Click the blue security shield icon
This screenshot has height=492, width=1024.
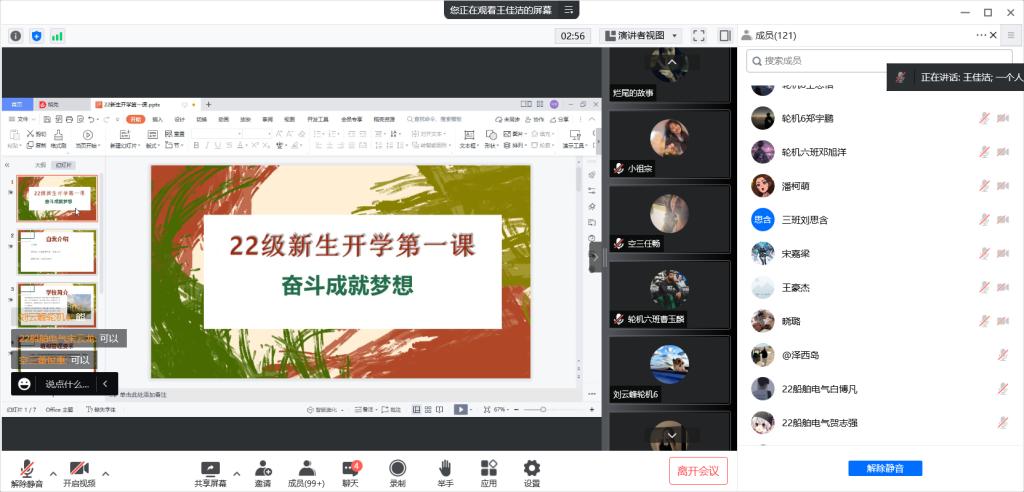pos(37,36)
